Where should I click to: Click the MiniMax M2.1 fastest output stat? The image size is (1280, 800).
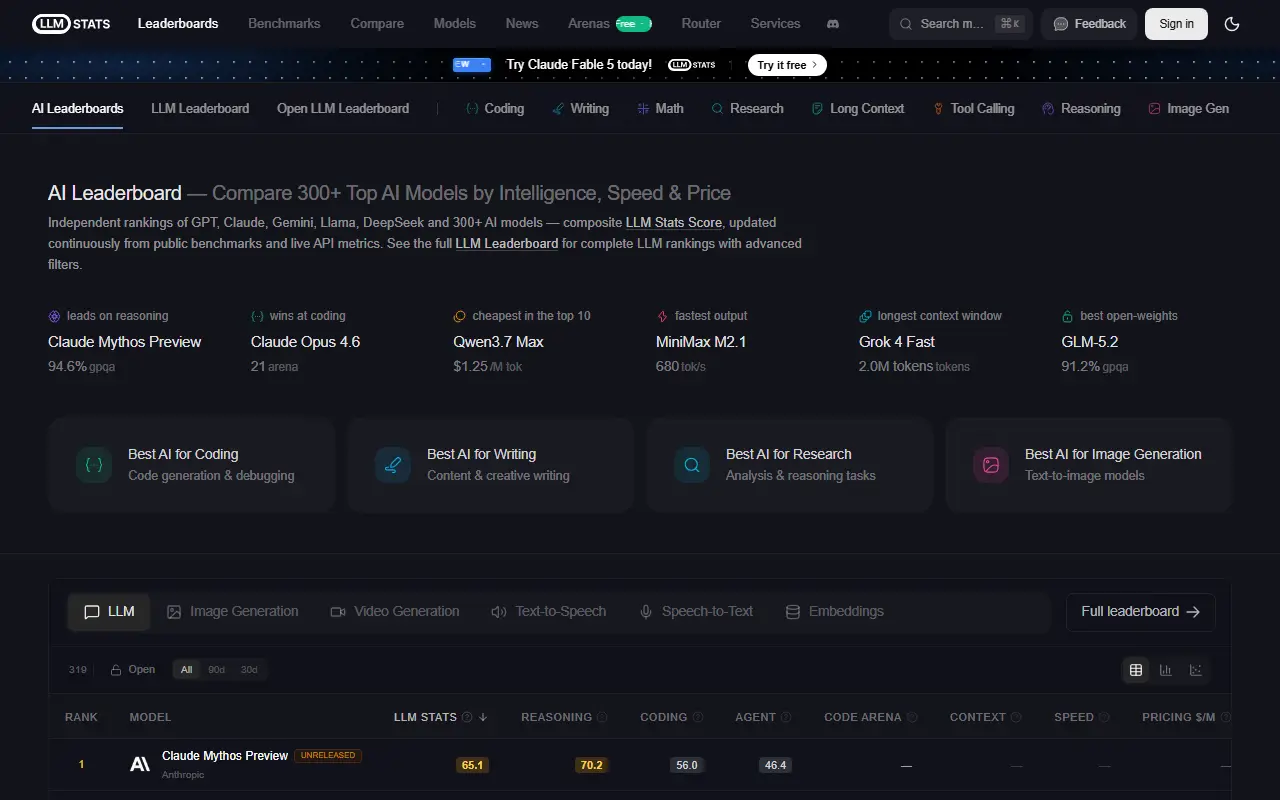click(701, 341)
